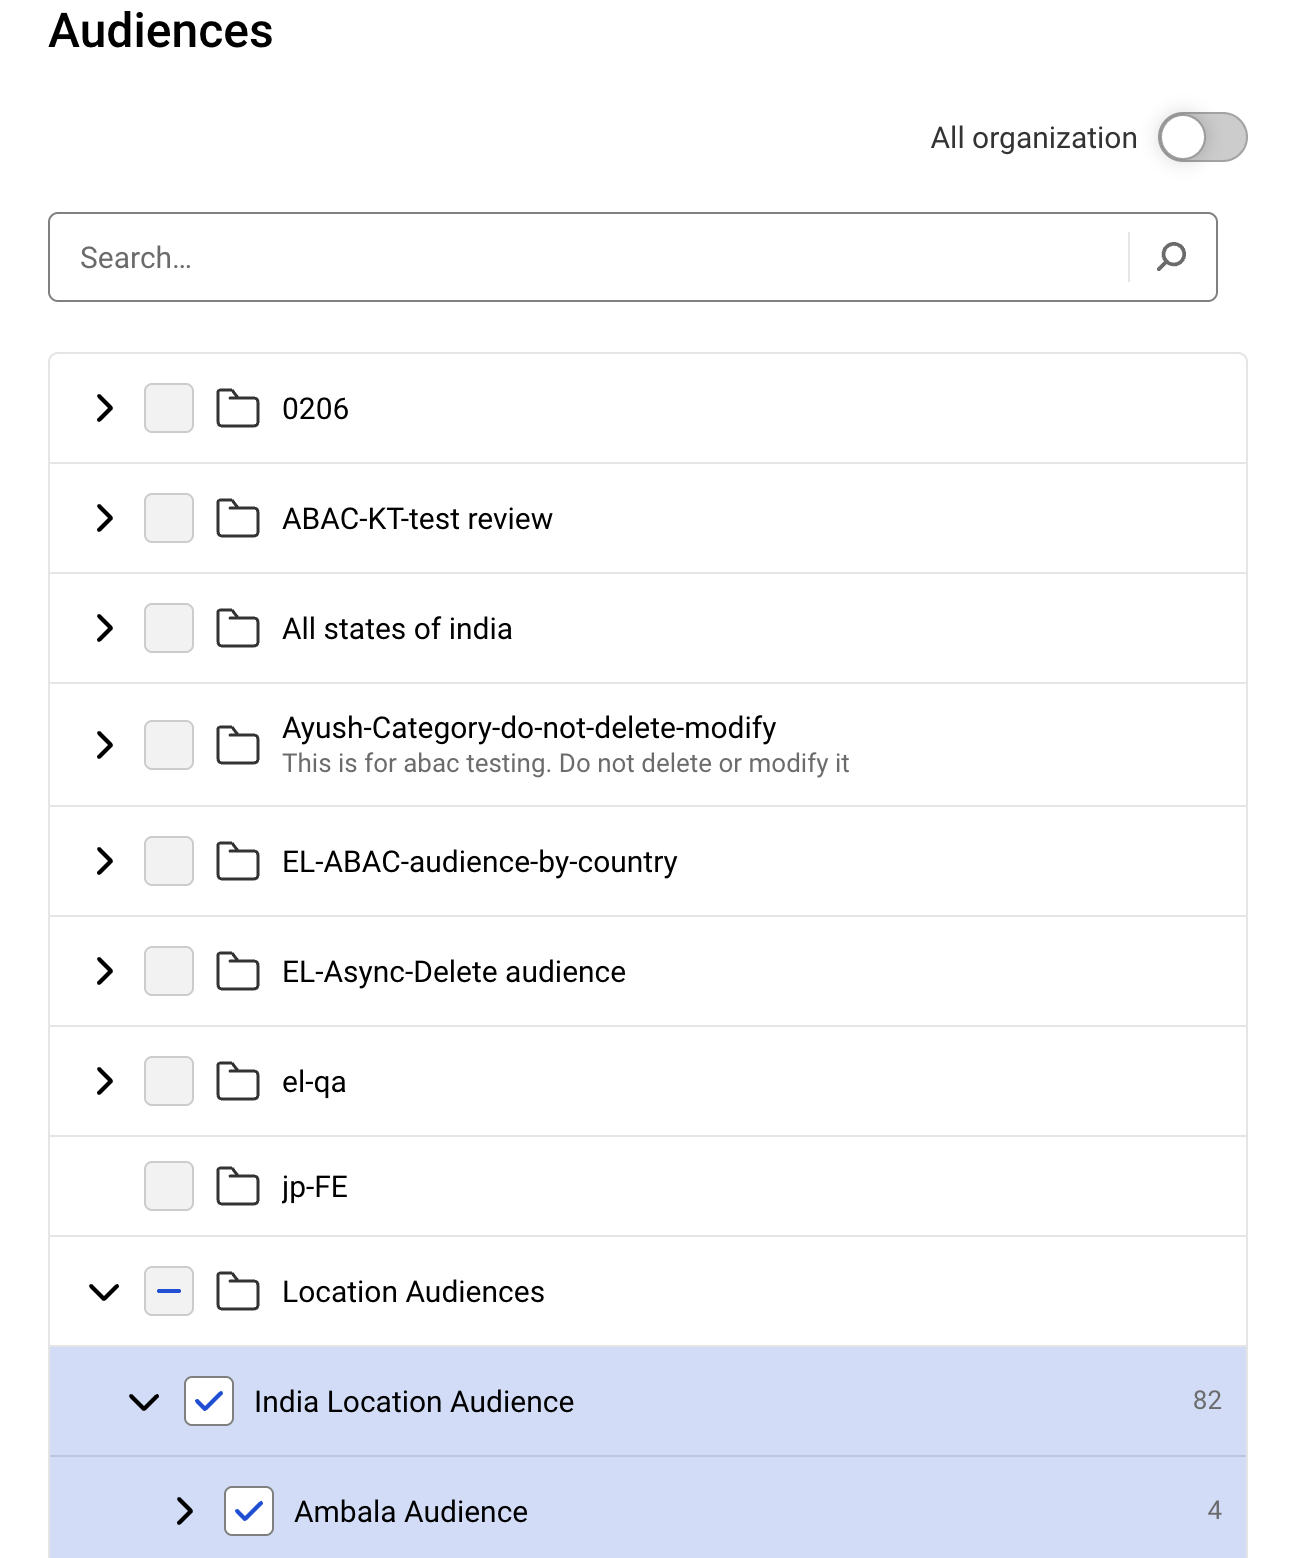Image resolution: width=1292 pixels, height=1558 pixels.
Task: Expand the Ayush-Category-do-not-delete-modify folder
Action: click(104, 745)
